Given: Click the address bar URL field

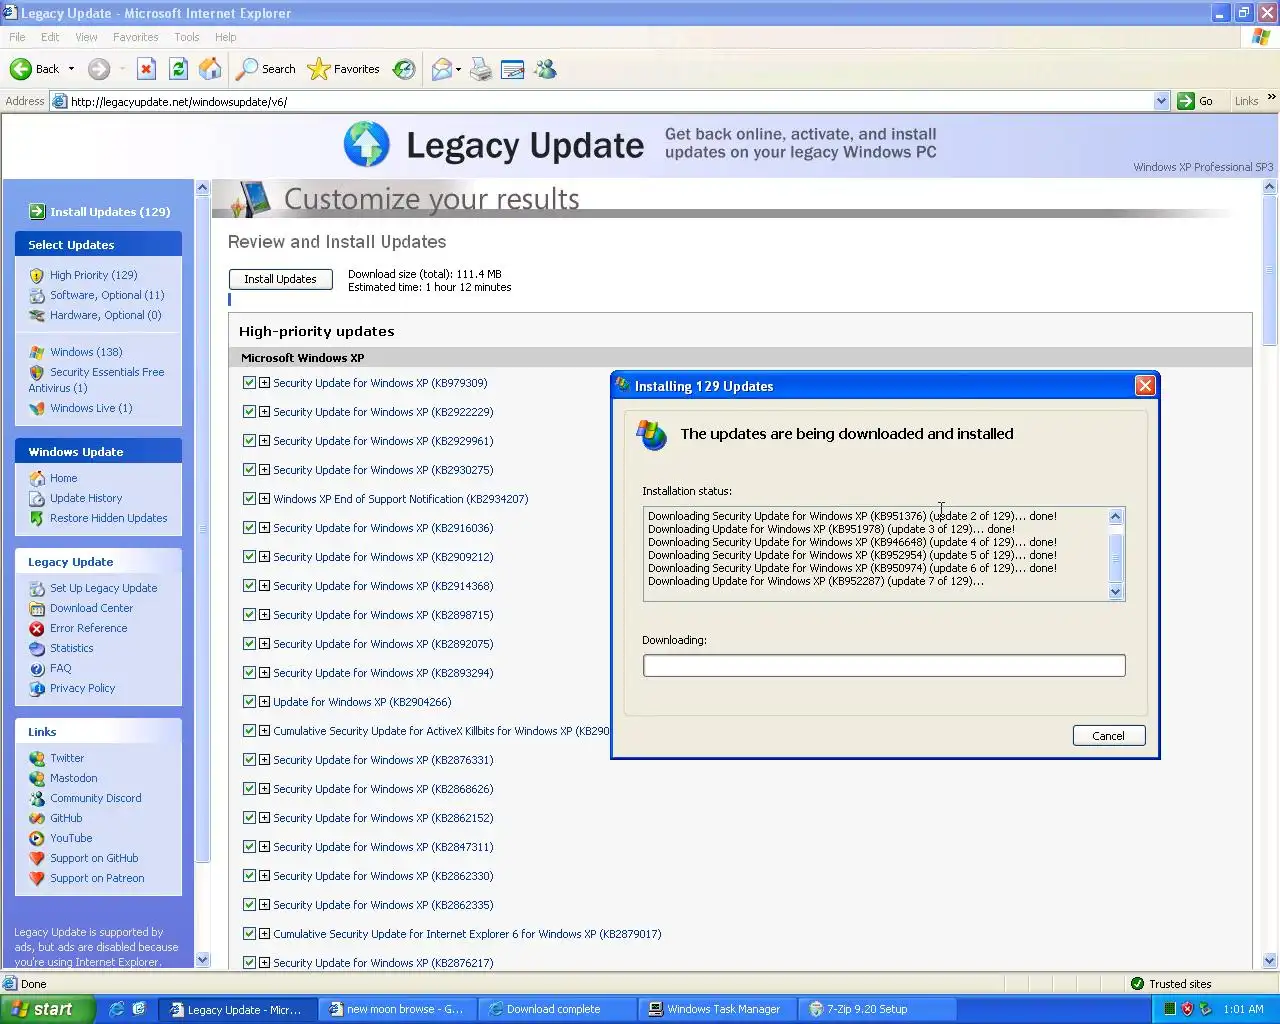Looking at the screenshot, I should pyautogui.click(x=610, y=101).
